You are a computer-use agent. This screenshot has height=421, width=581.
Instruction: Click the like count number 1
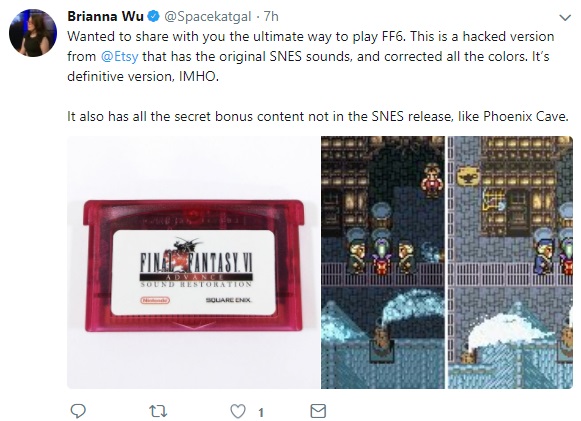(x=261, y=412)
